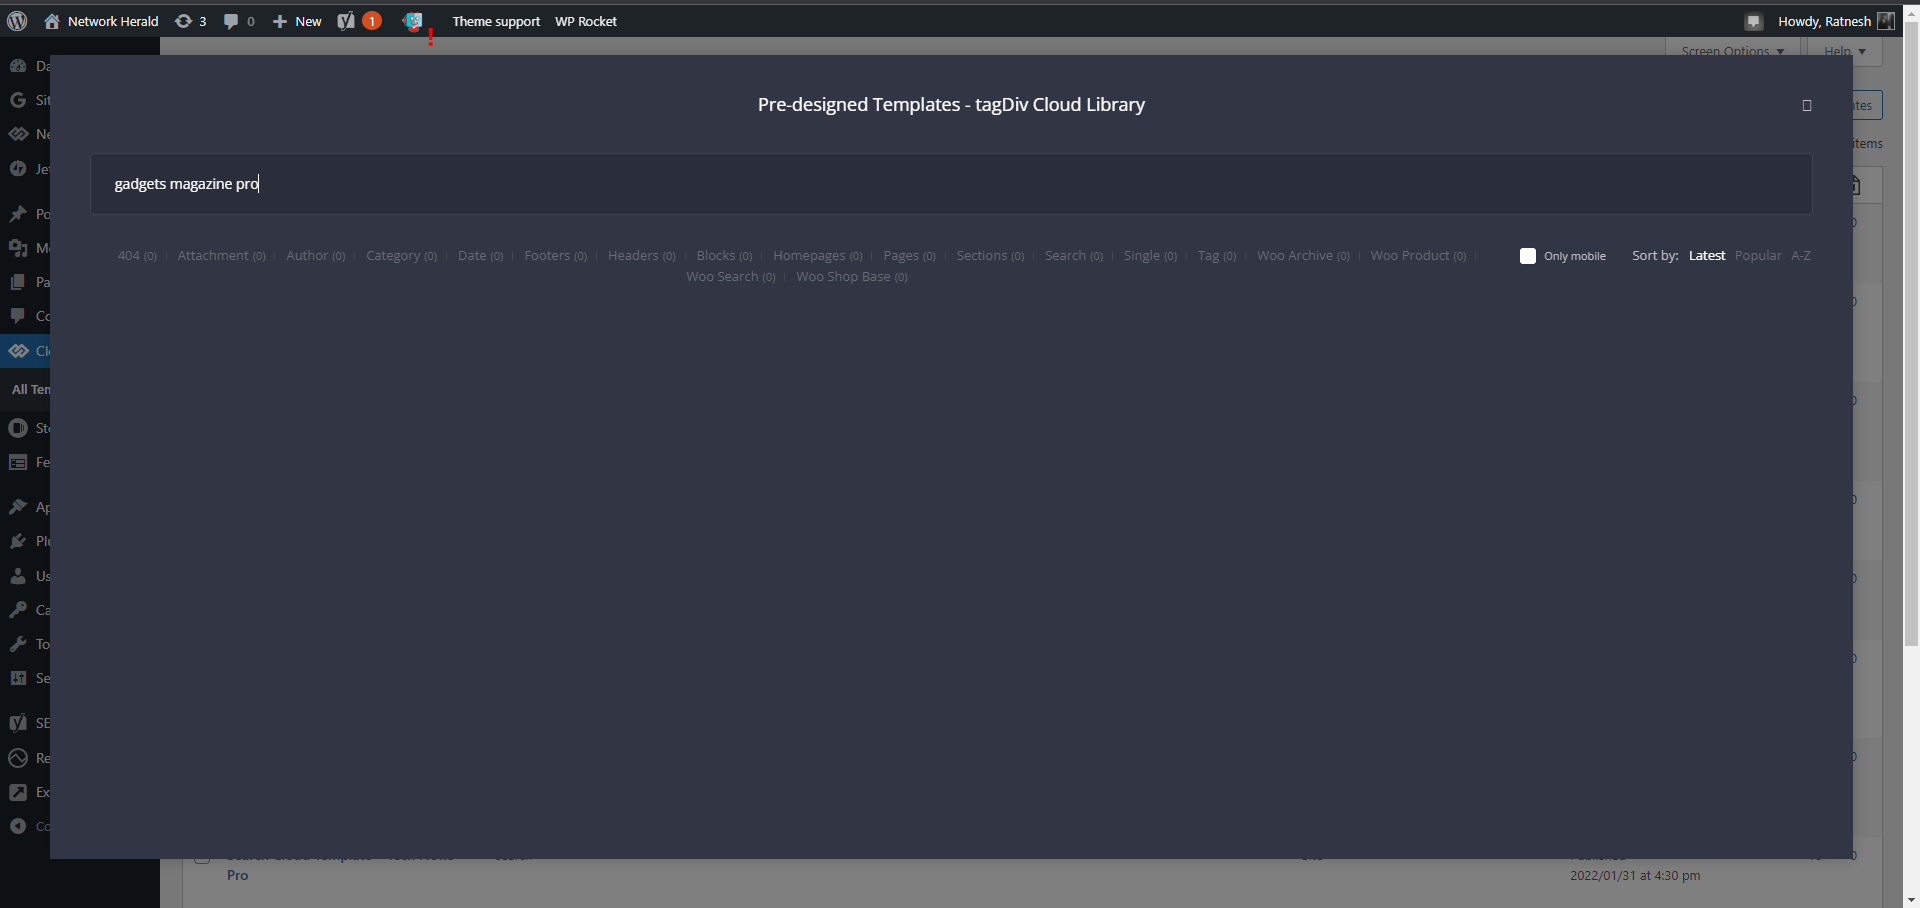Filter templates by Footers
This screenshot has width=1920, height=908.
pos(556,256)
